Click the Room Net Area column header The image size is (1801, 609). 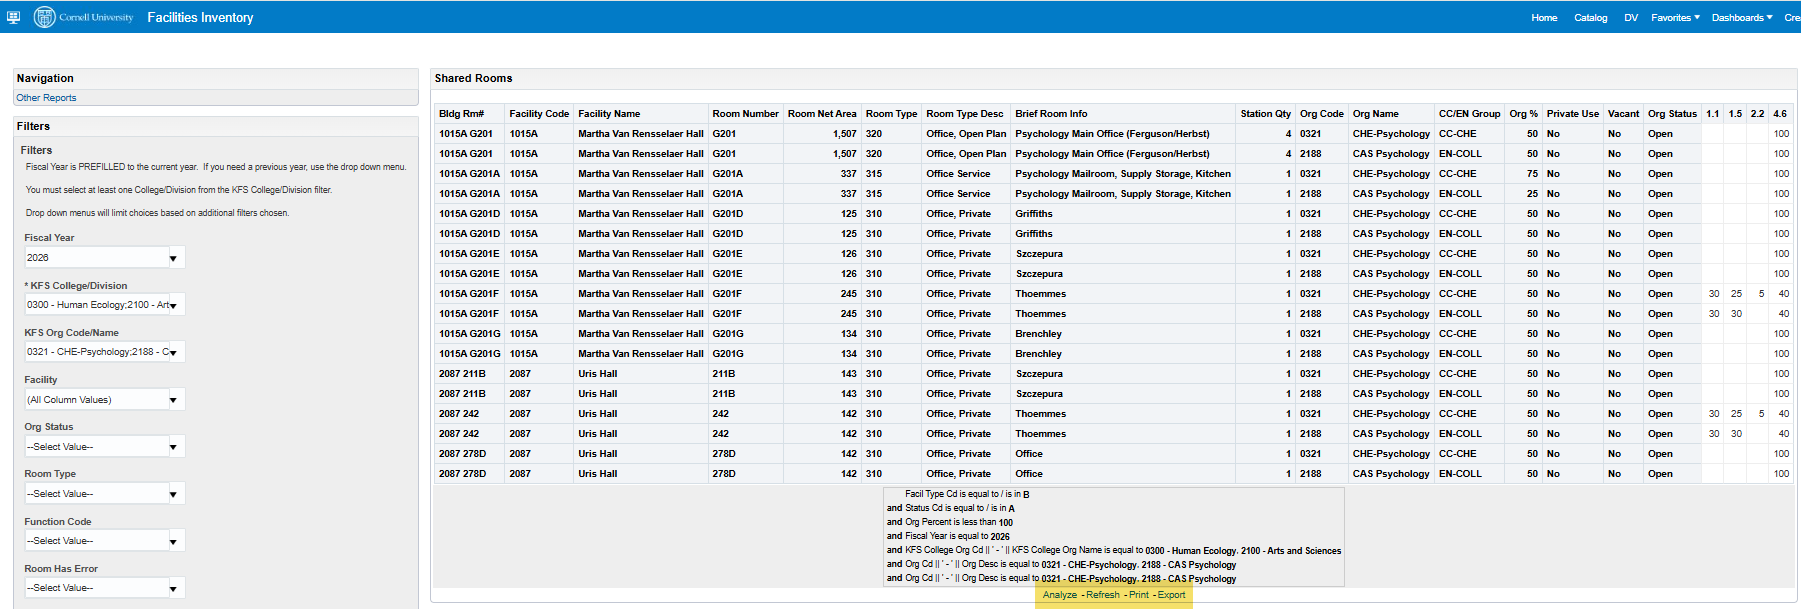pyautogui.click(x=821, y=114)
